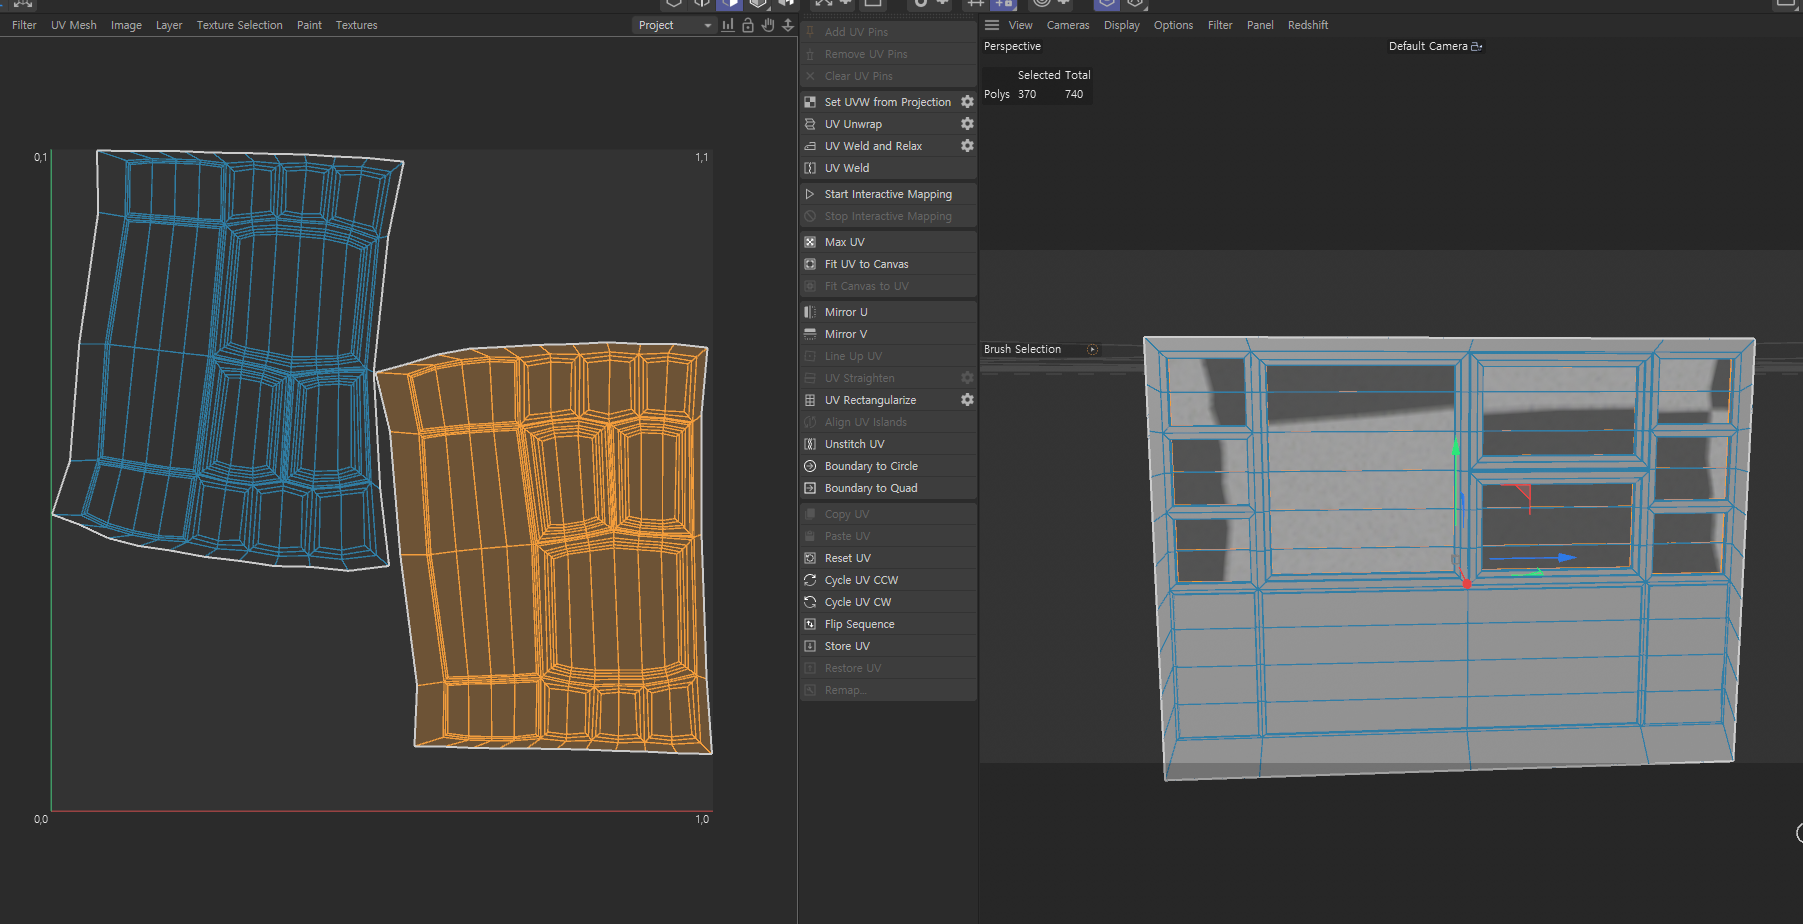Click the Boundary to Circle icon

click(x=810, y=466)
